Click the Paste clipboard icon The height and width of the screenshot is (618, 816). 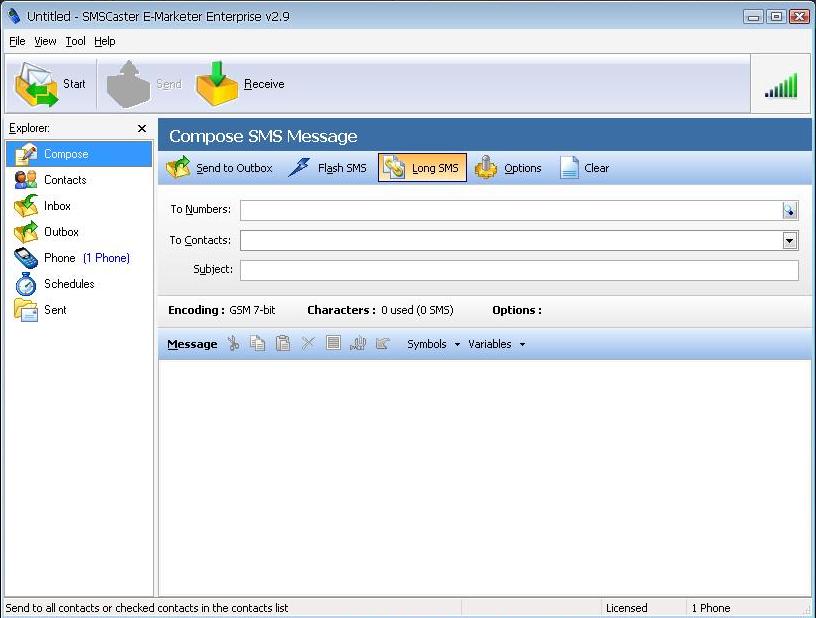[283, 343]
